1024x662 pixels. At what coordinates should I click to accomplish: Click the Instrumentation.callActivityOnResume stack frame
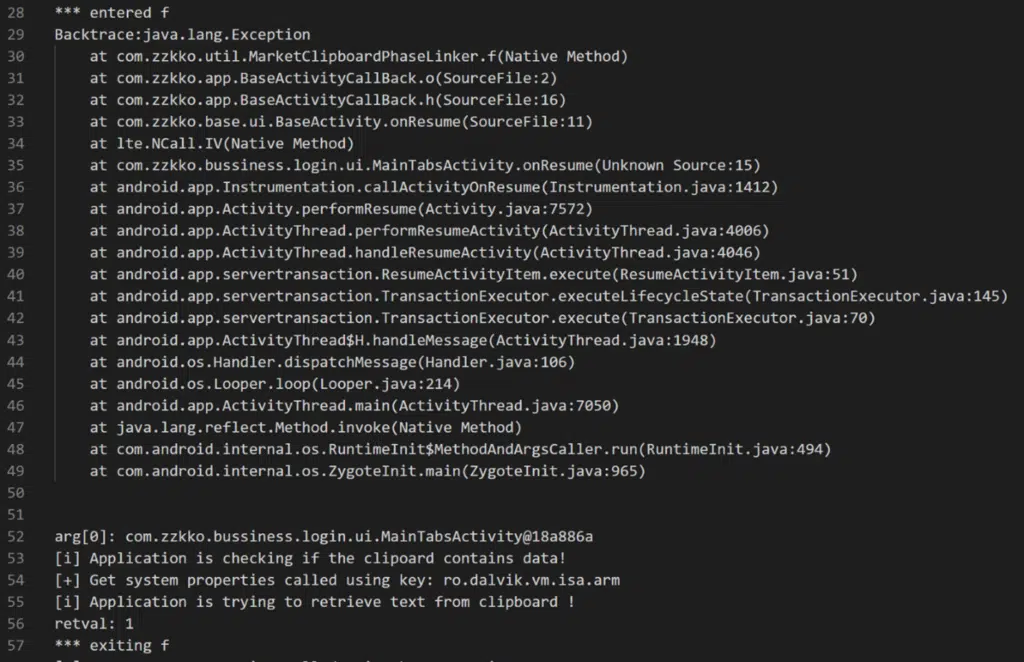pos(433,187)
